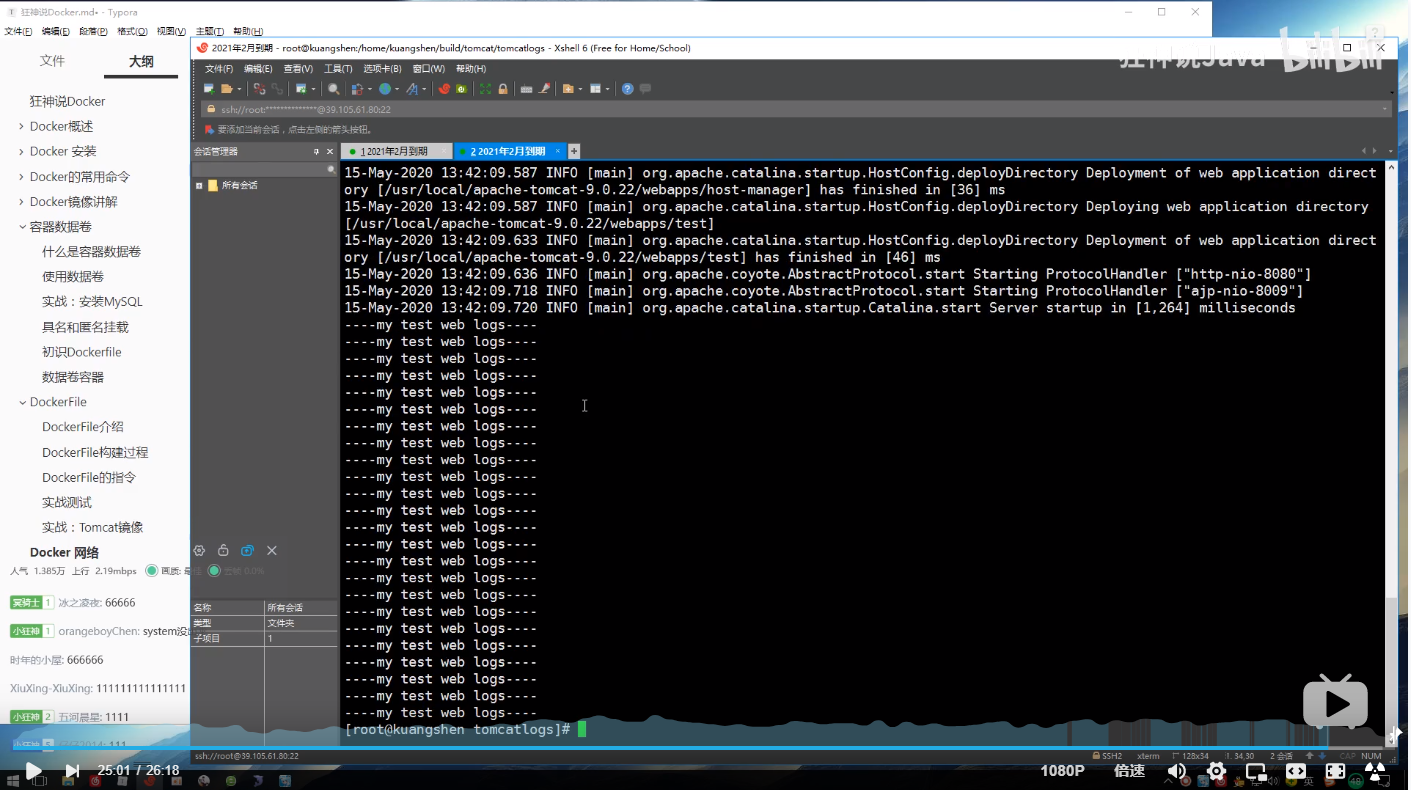
Task: Close the live overlay with X icon
Action: tap(272, 550)
